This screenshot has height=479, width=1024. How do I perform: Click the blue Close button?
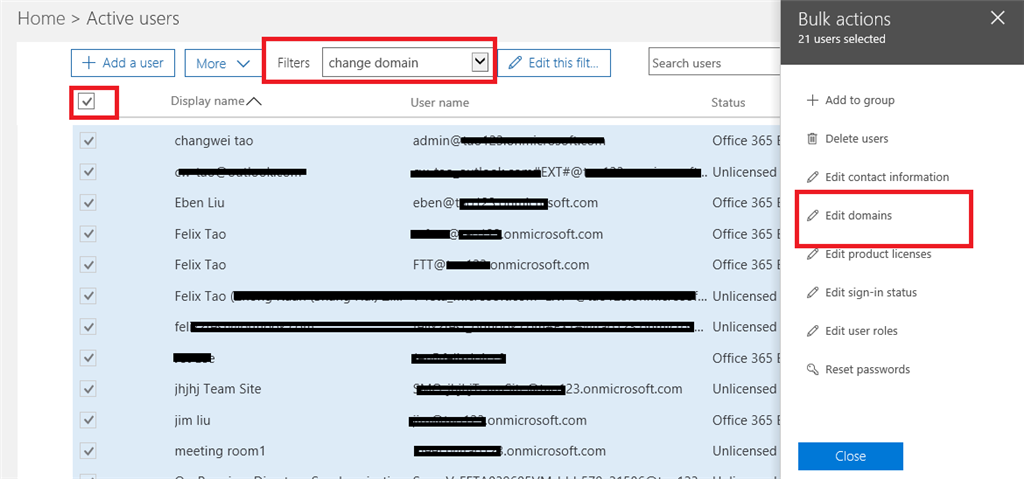850,456
